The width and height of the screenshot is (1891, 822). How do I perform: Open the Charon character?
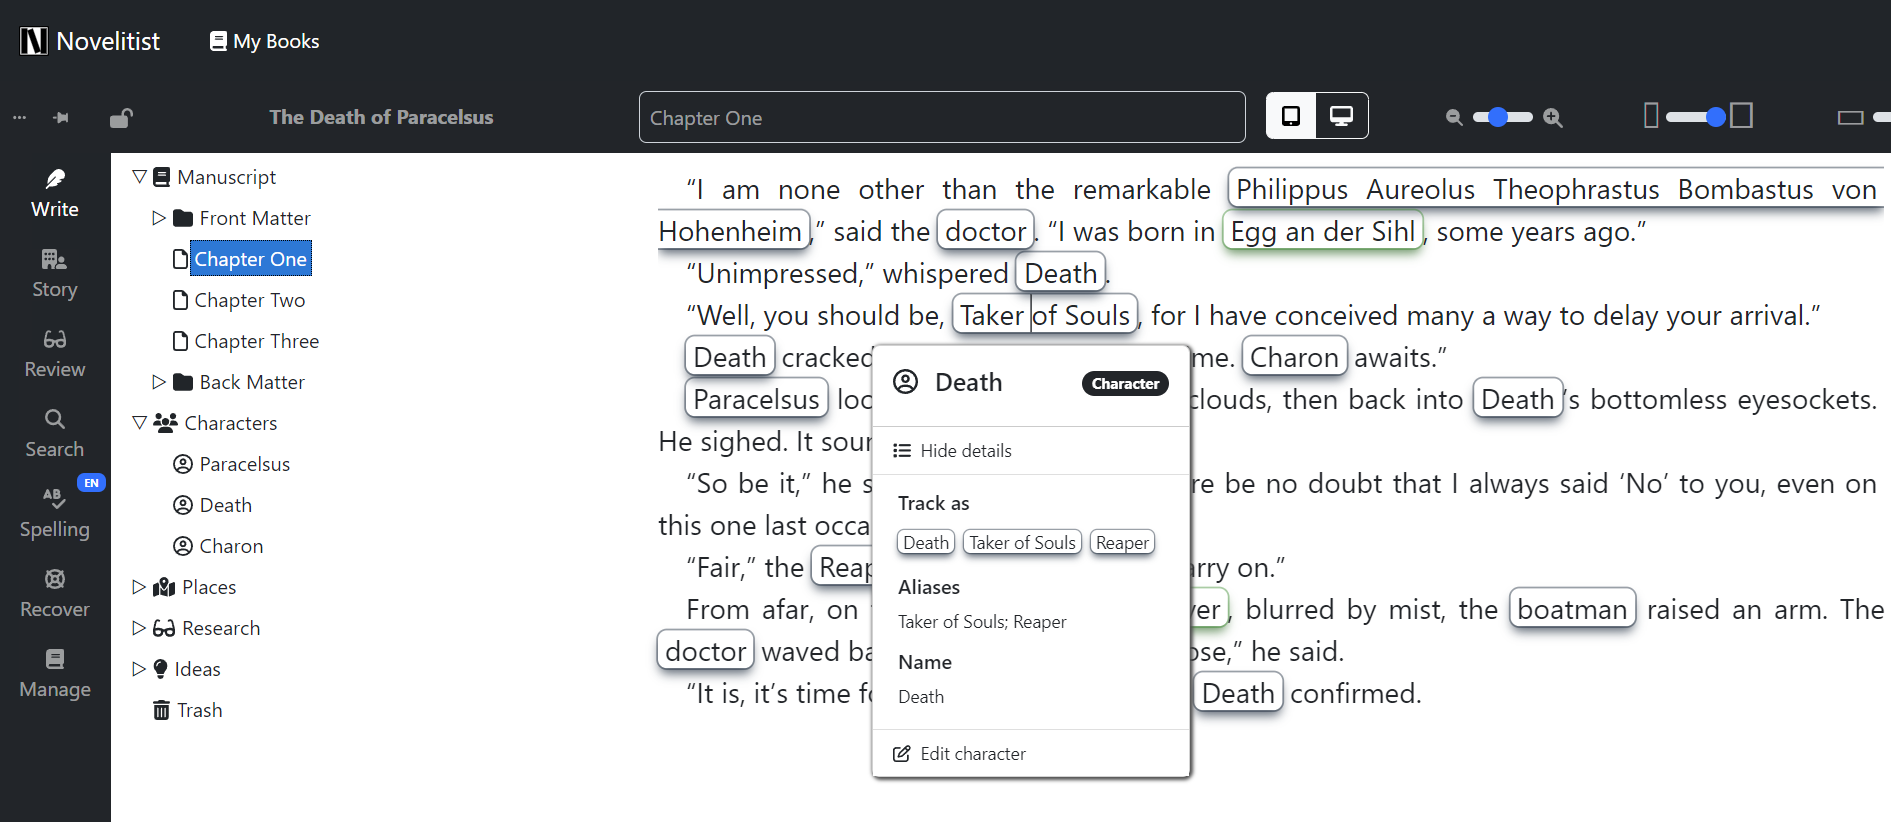pyautogui.click(x=218, y=546)
